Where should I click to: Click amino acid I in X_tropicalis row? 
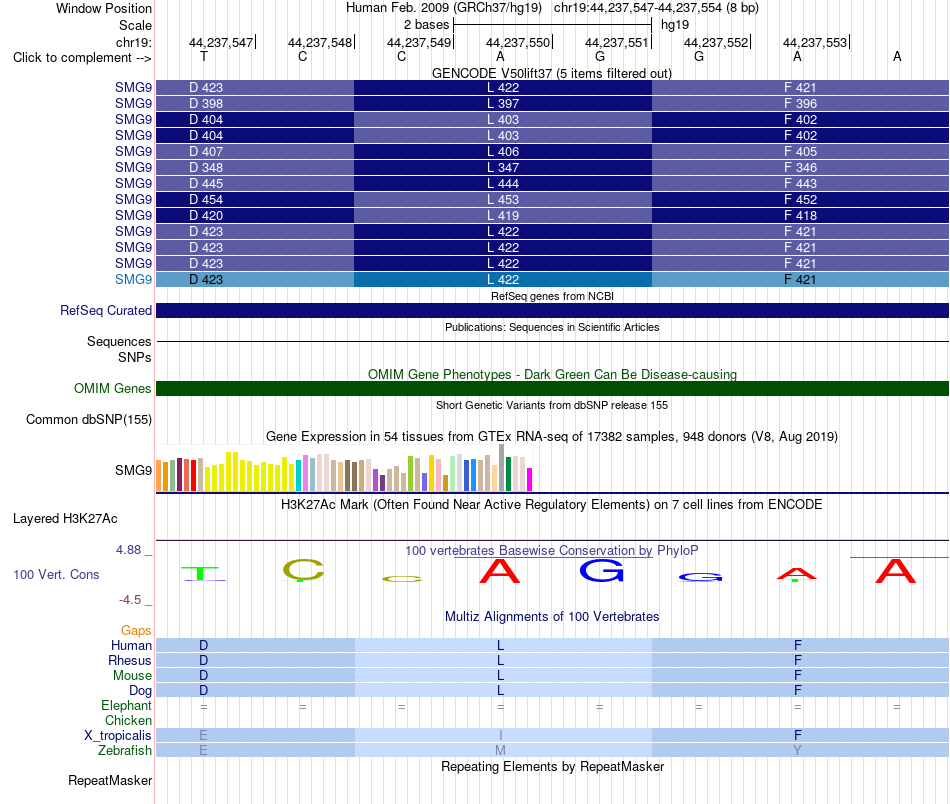(500, 736)
